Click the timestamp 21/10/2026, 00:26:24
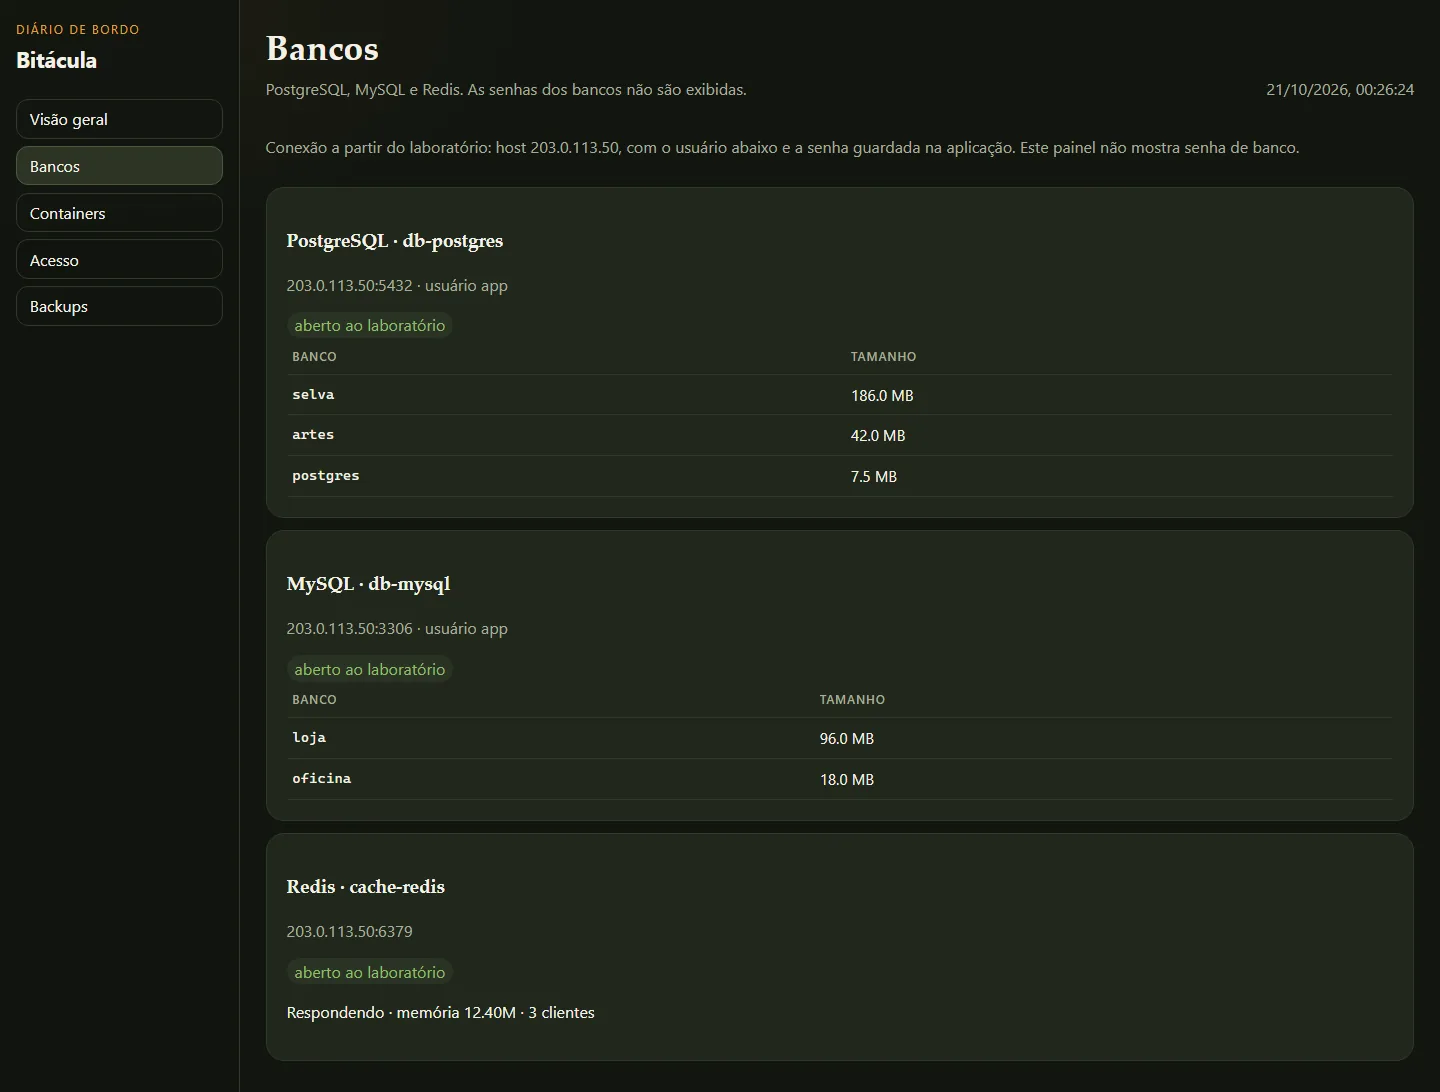The image size is (1440, 1092). click(1340, 89)
